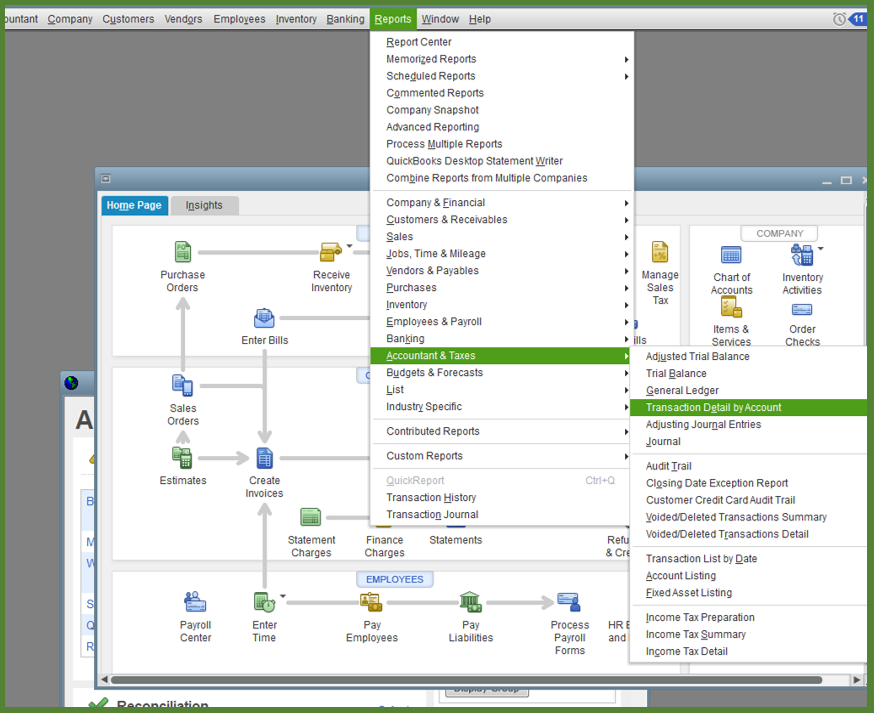Switch to the Insights tab

[x=204, y=205]
